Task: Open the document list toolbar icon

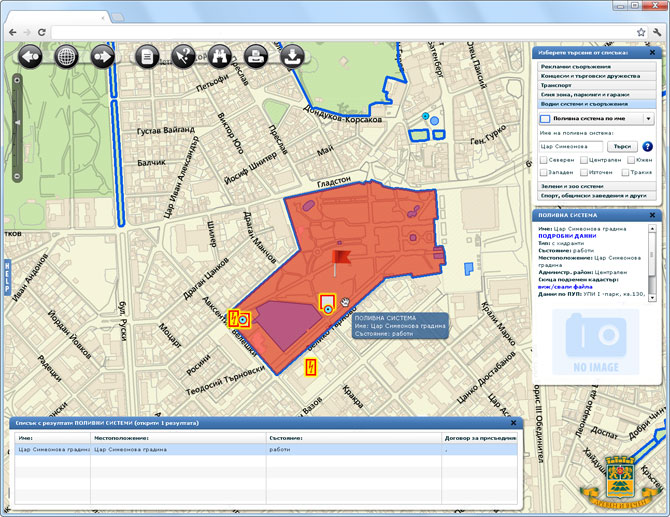Action: pos(147,56)
